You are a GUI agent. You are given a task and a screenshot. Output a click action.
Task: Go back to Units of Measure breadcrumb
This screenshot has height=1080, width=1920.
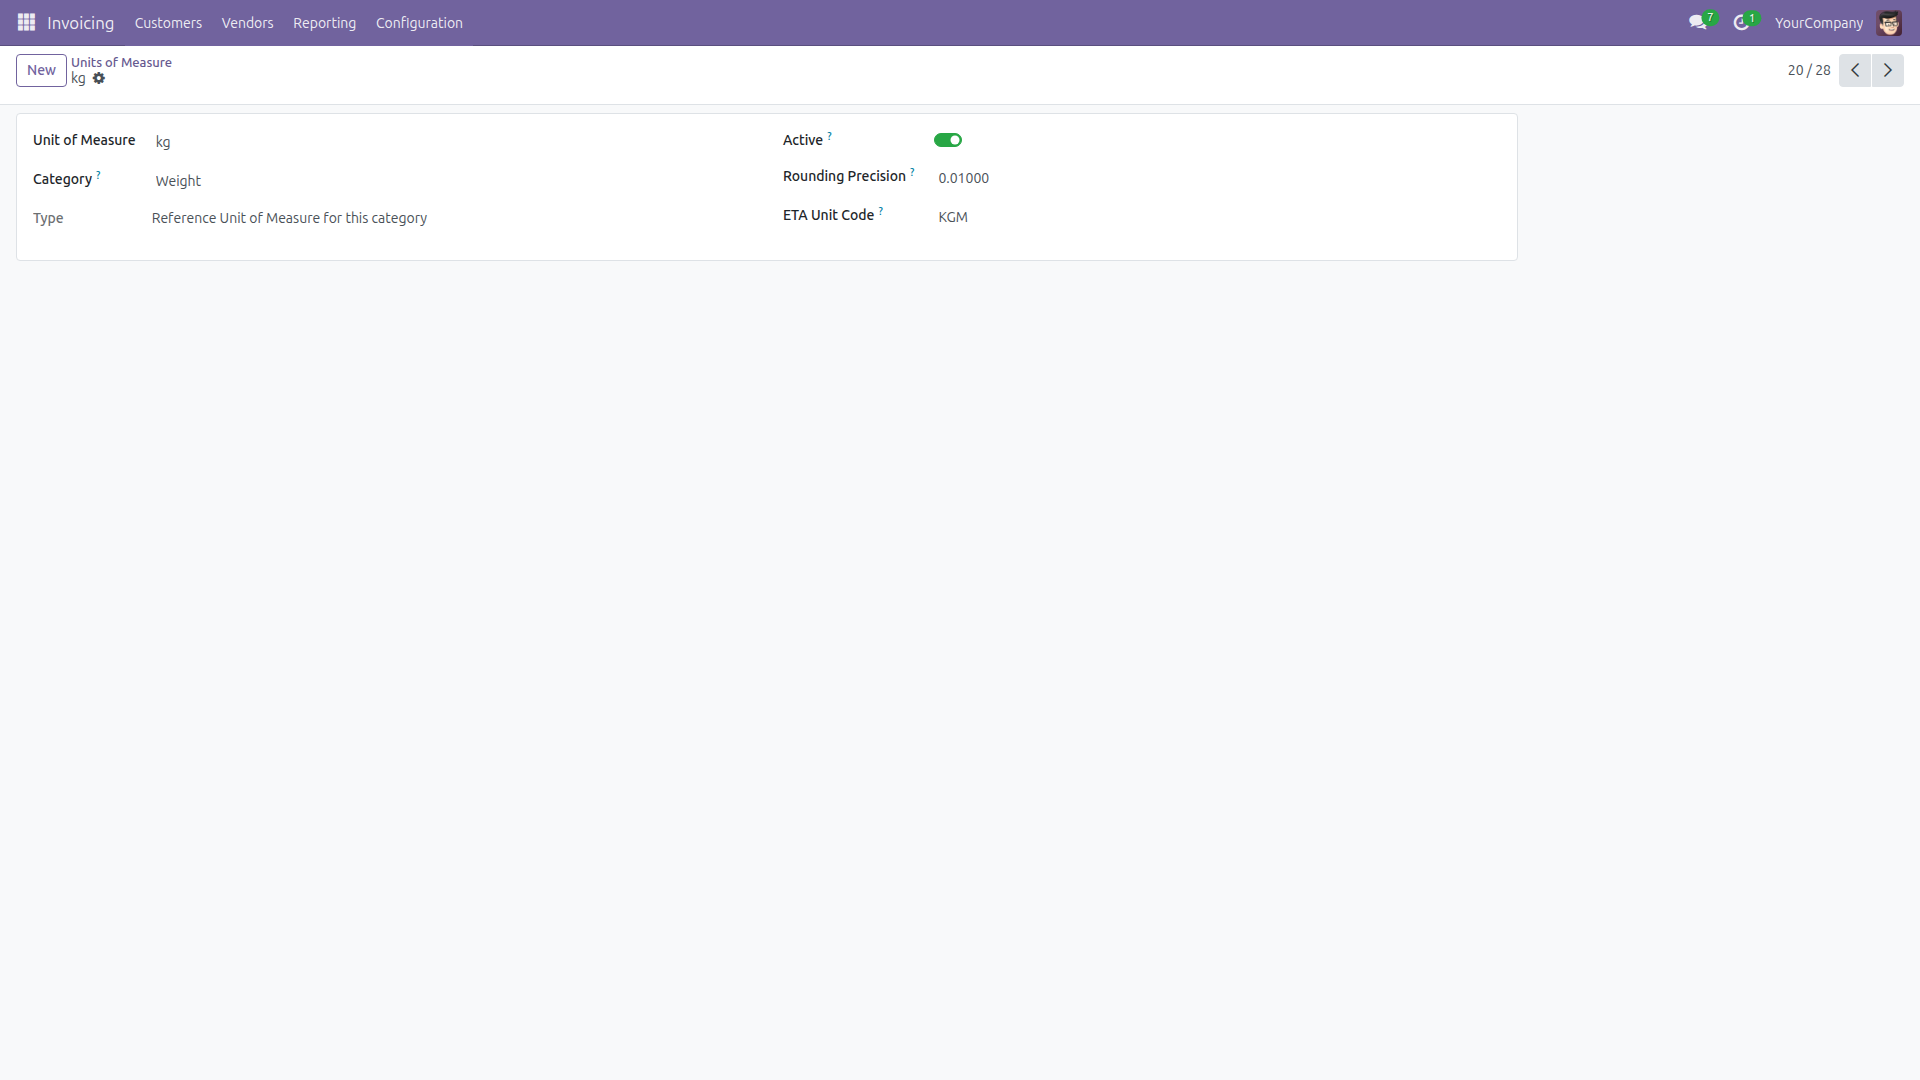tap(121, 62)
